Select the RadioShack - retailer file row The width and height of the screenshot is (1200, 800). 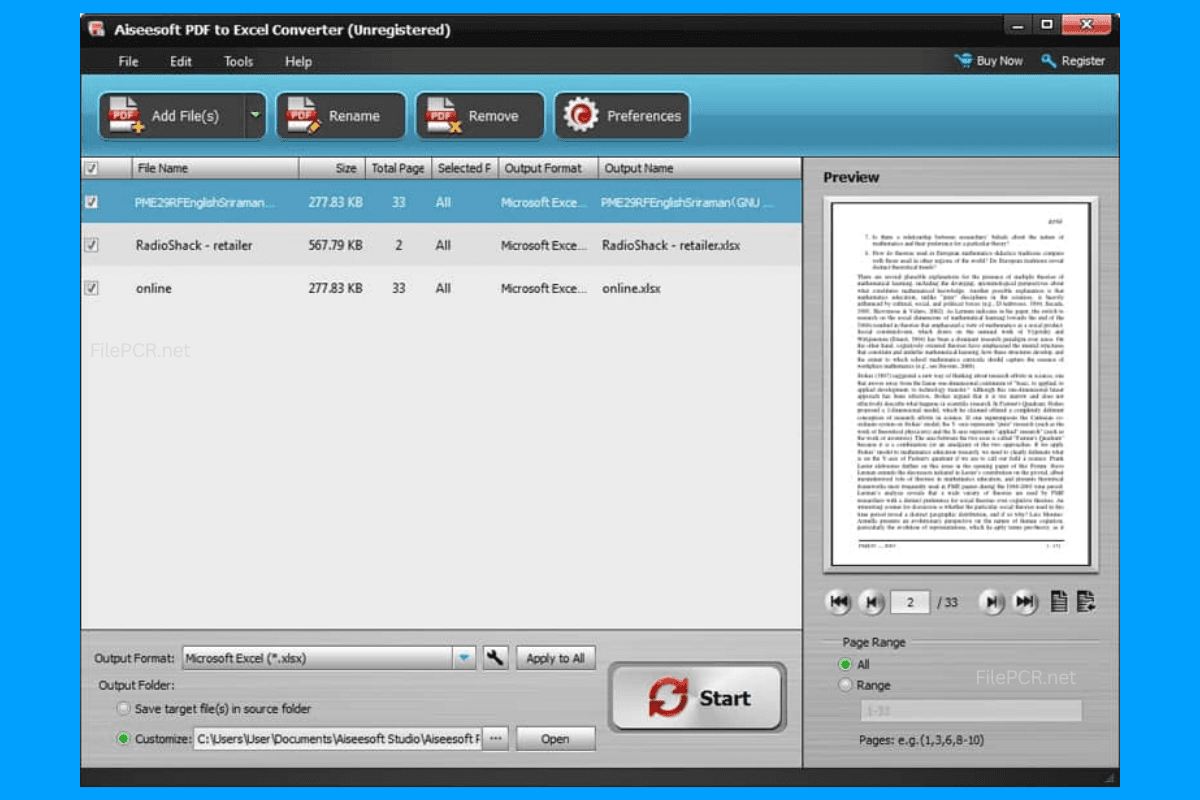(441, 245)
